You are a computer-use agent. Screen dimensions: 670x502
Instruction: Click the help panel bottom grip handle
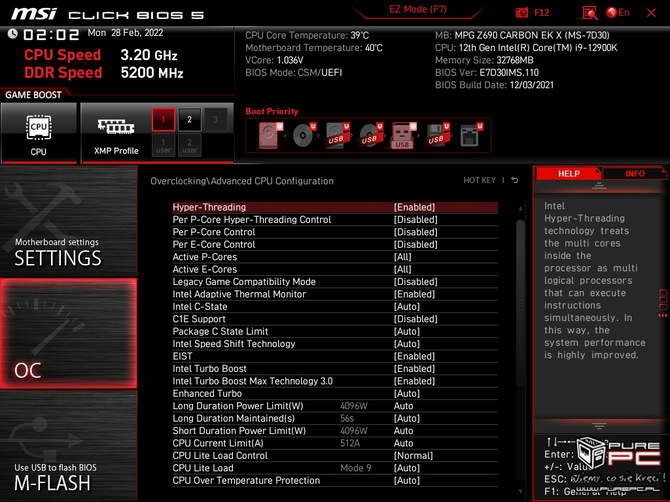coord(599,426)
